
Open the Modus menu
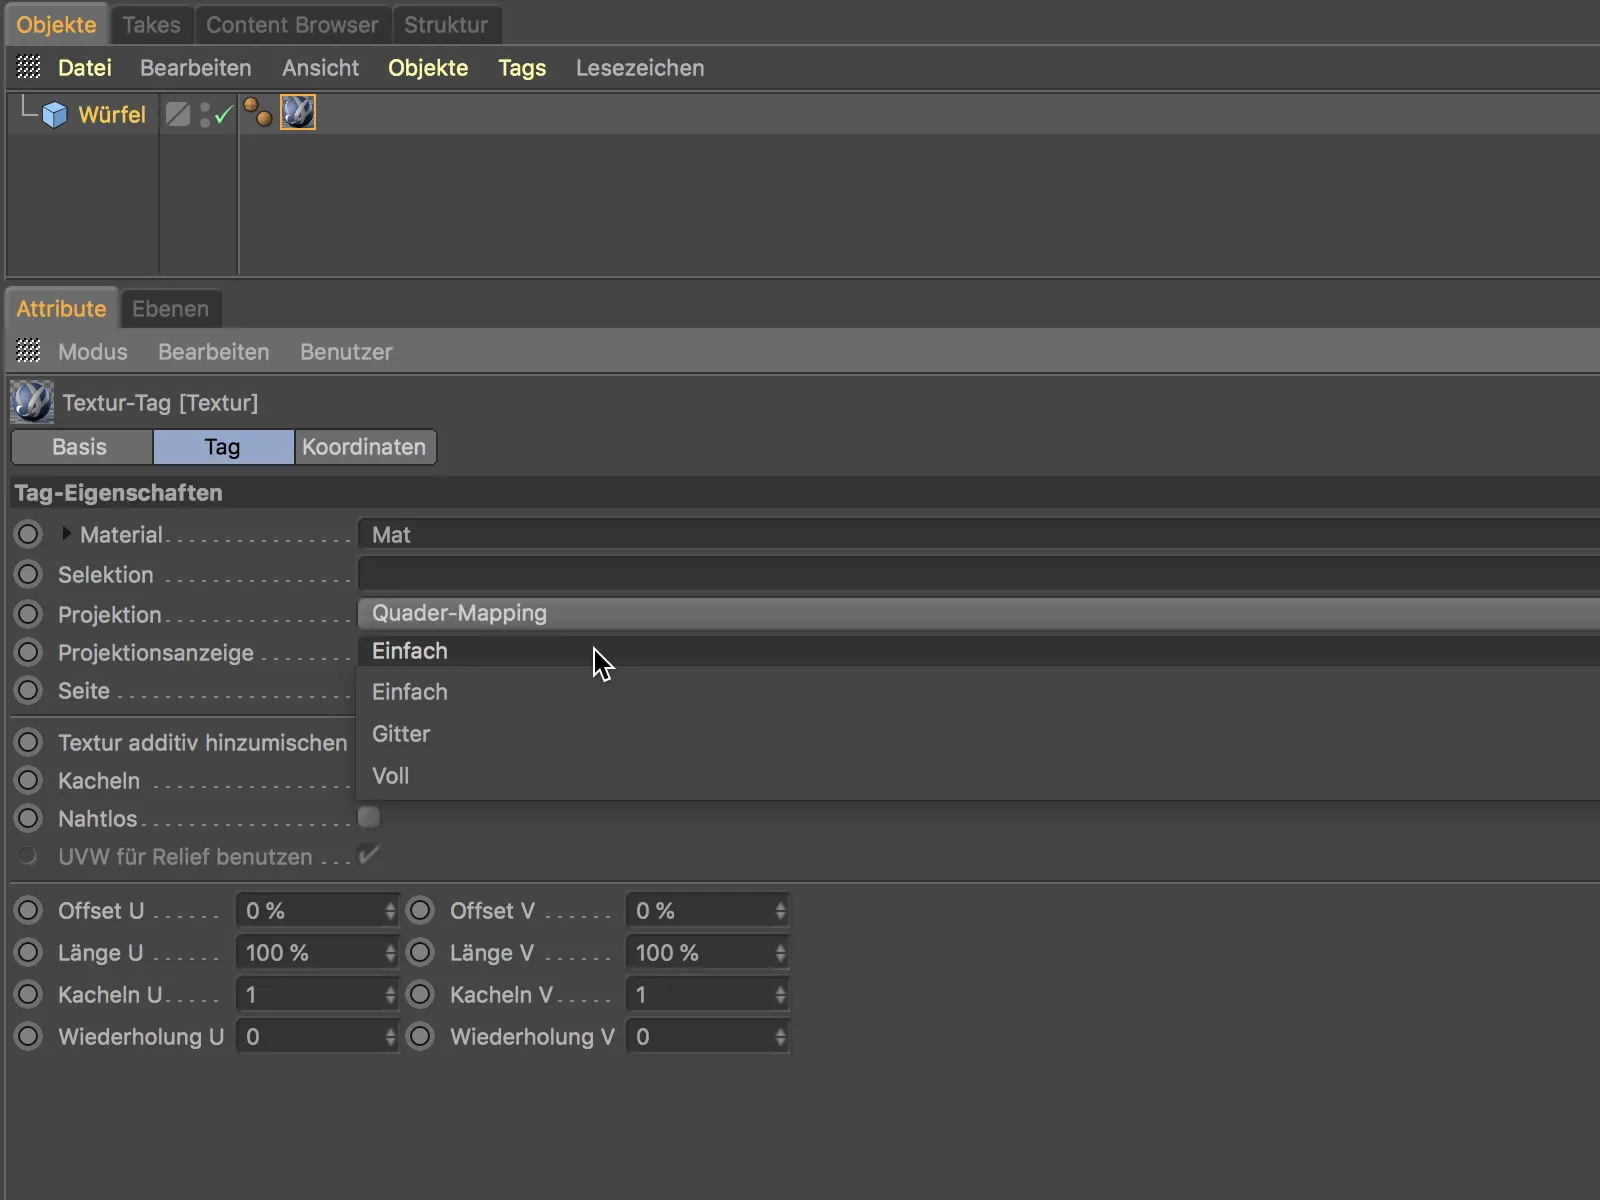coord(93,352)
